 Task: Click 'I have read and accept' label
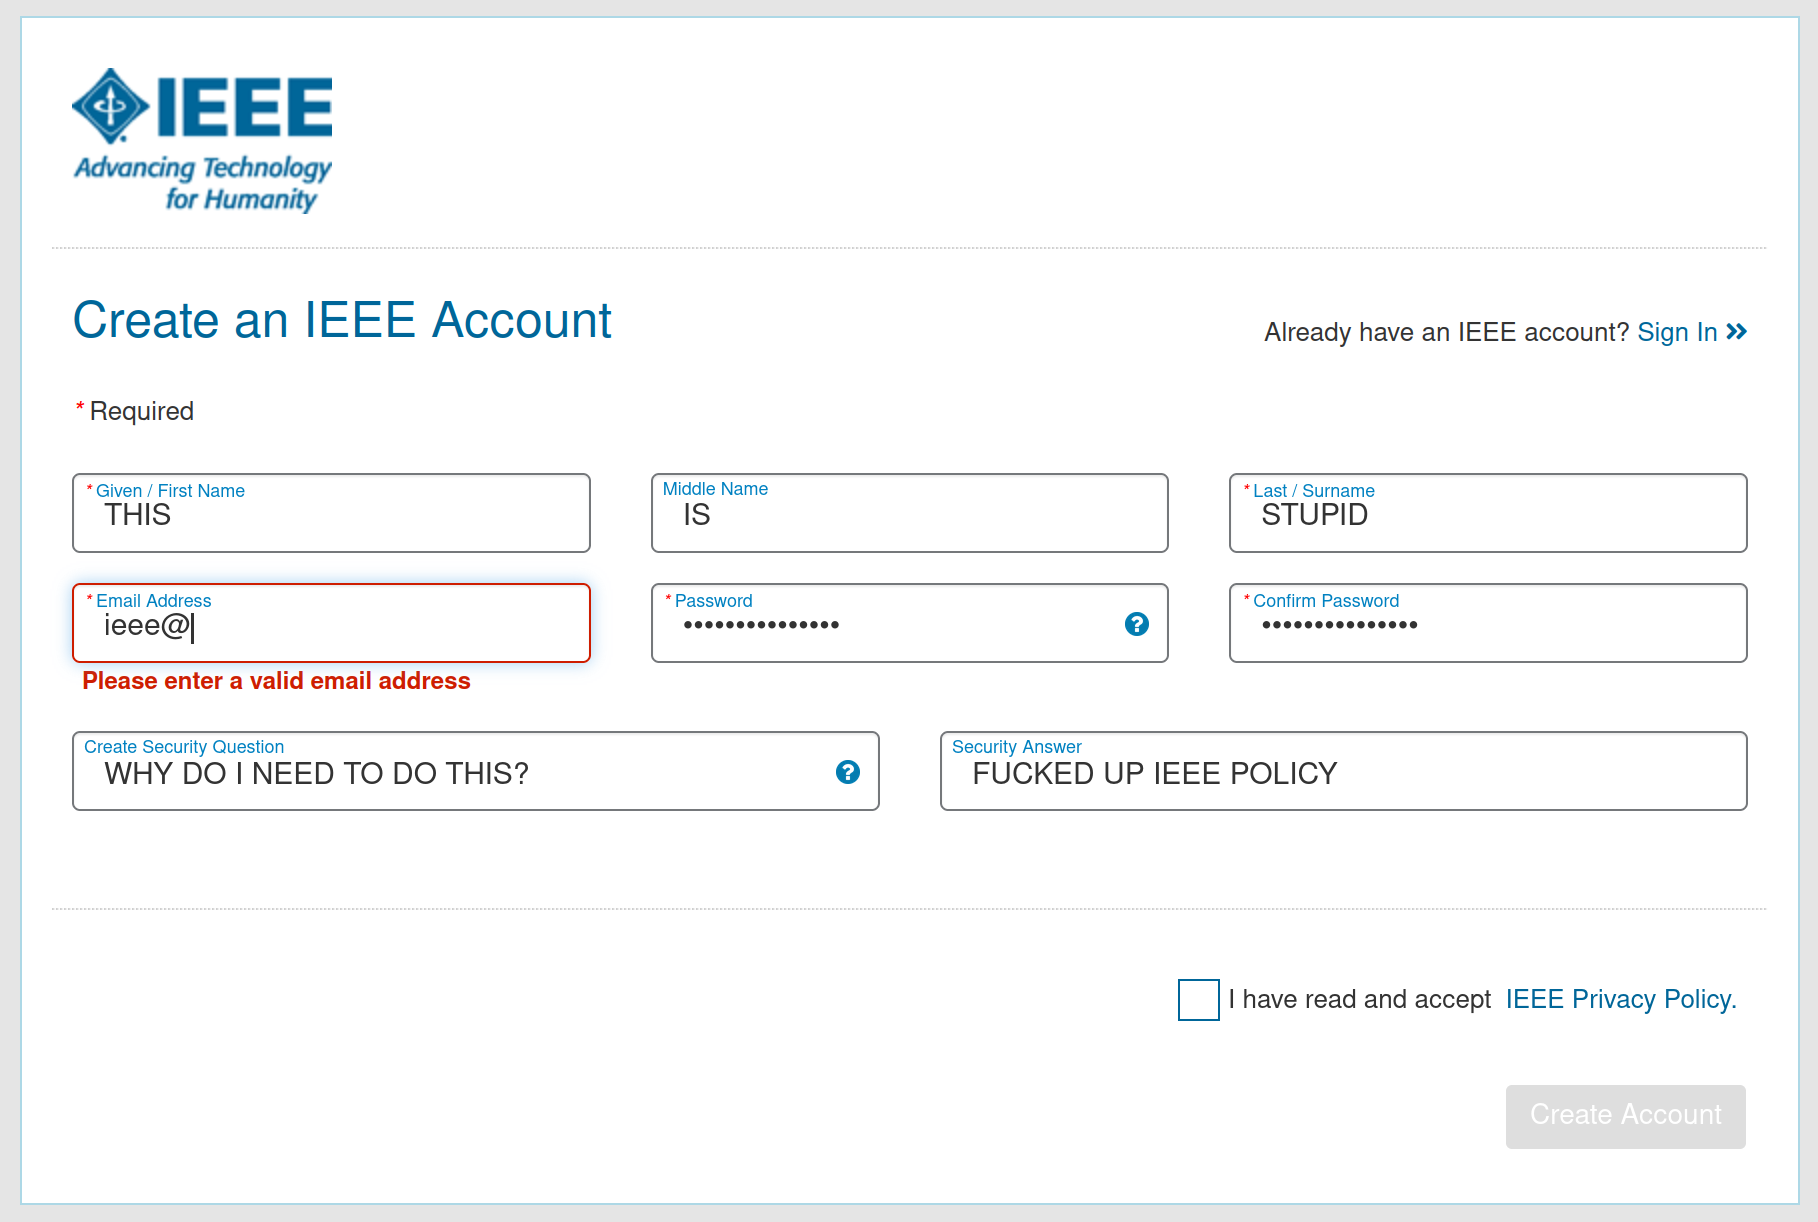click(x=1359, y=999)
